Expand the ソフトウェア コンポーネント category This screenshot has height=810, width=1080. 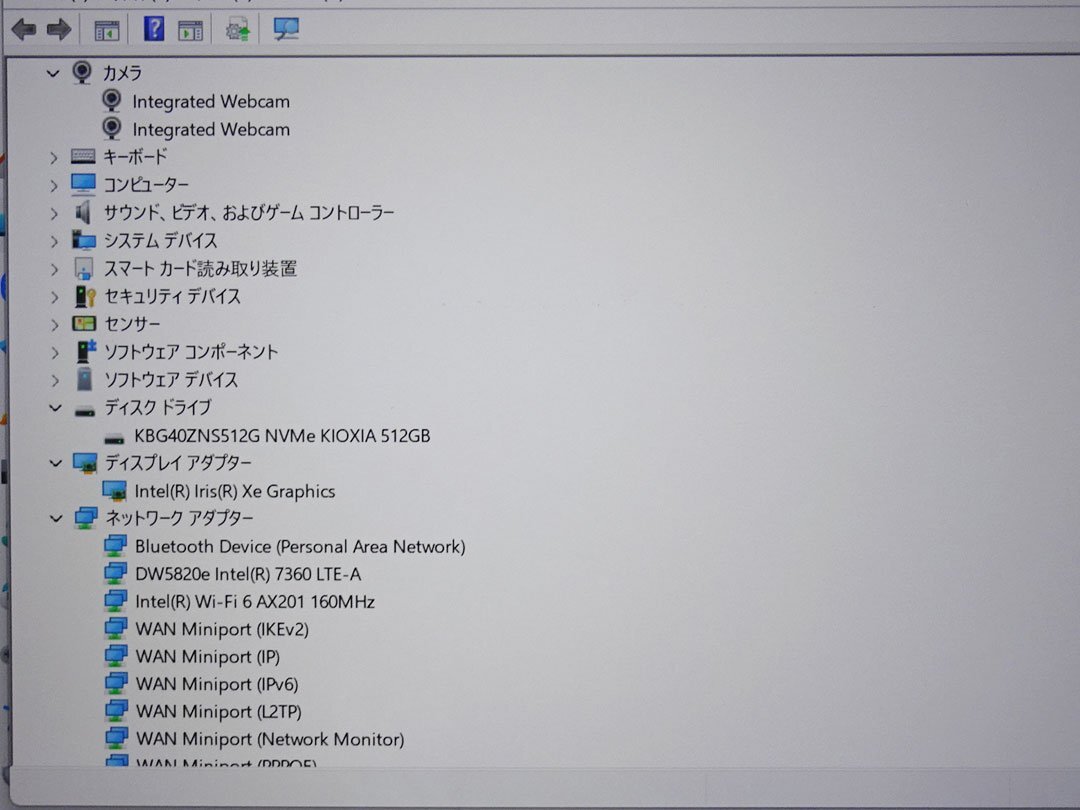coord(54,353)
